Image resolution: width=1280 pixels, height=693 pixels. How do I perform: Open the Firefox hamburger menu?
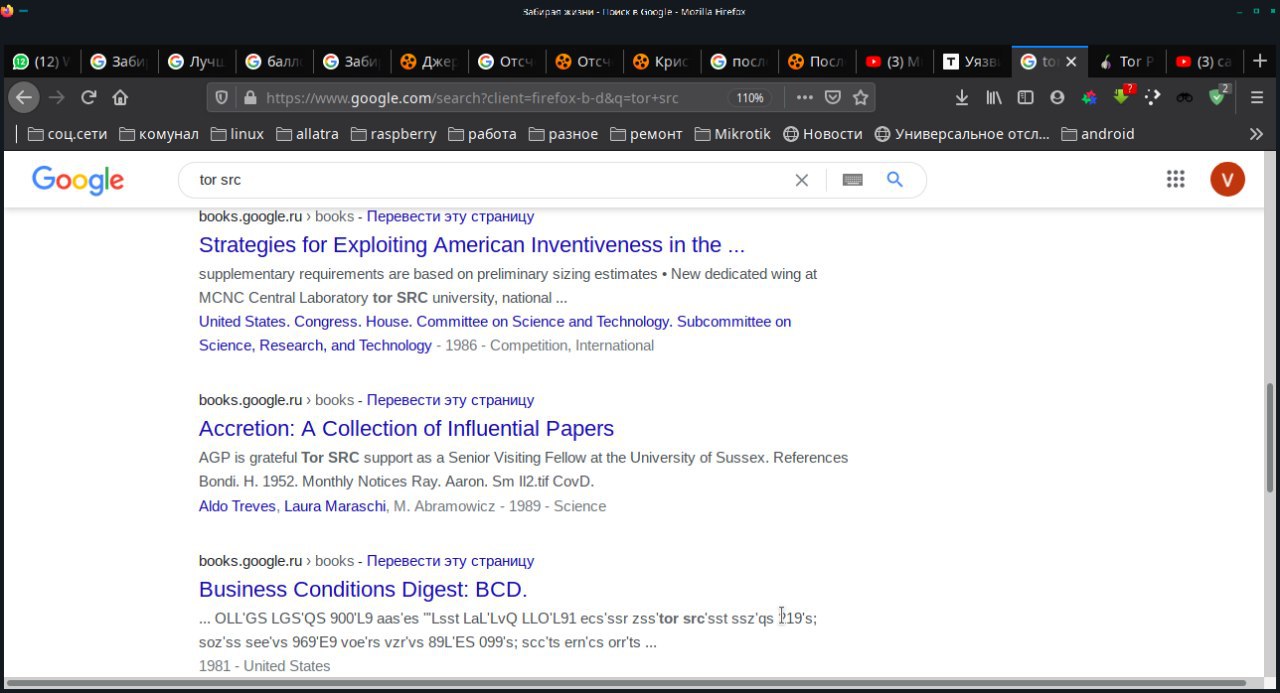click(x=1257, y=97)
